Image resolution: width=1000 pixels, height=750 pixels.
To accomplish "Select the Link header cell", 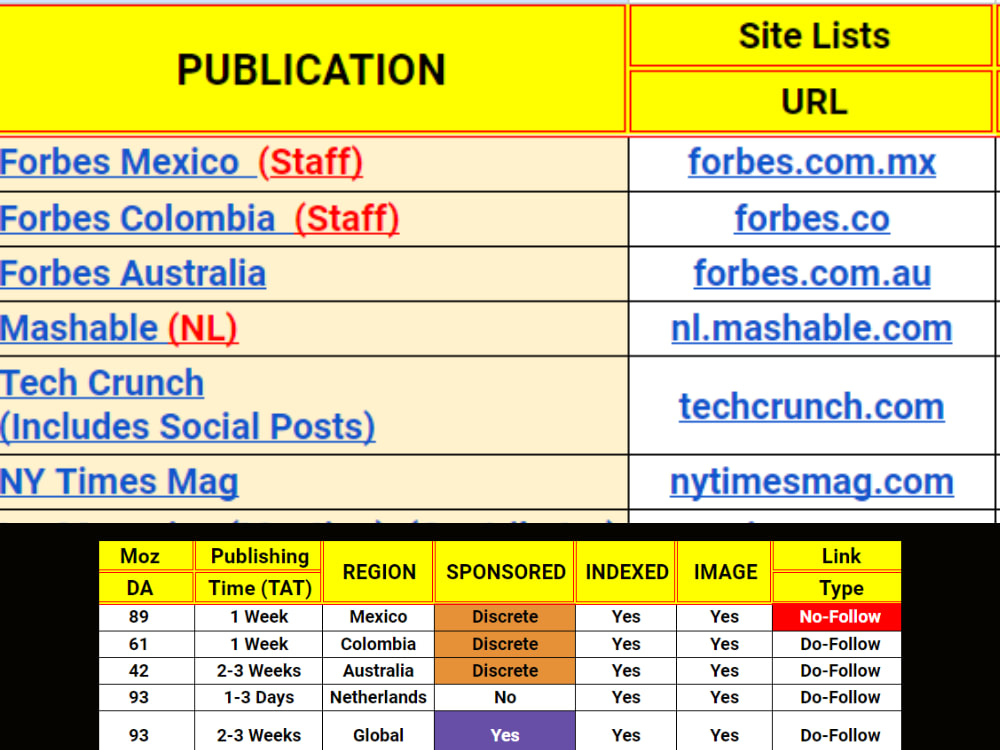I will click(x=837, y=556).
